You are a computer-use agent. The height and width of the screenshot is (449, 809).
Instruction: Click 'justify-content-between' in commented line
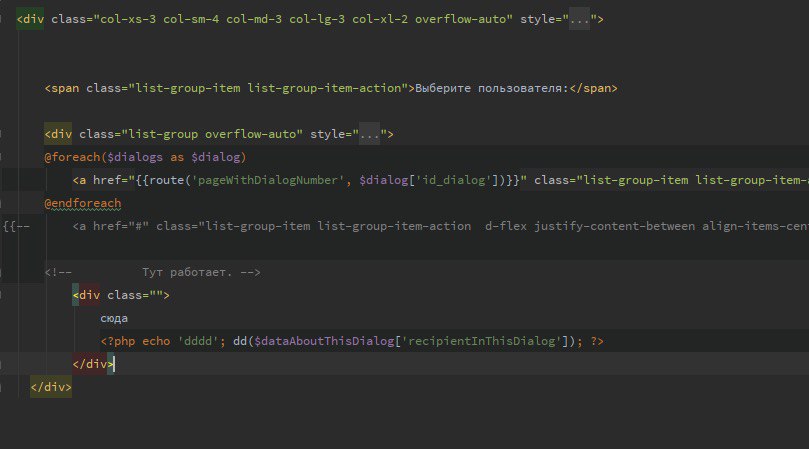[x=614, y=226]
